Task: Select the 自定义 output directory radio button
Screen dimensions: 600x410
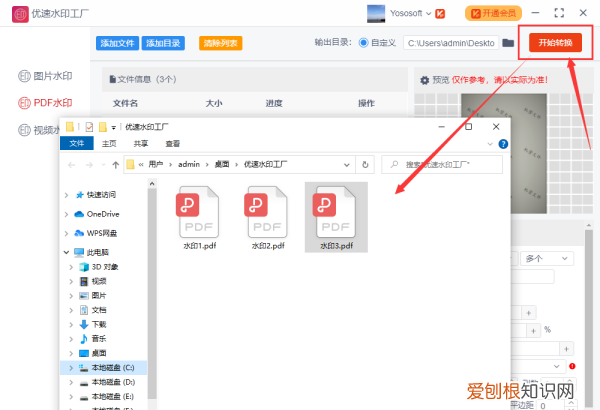Action: point(363,43)
